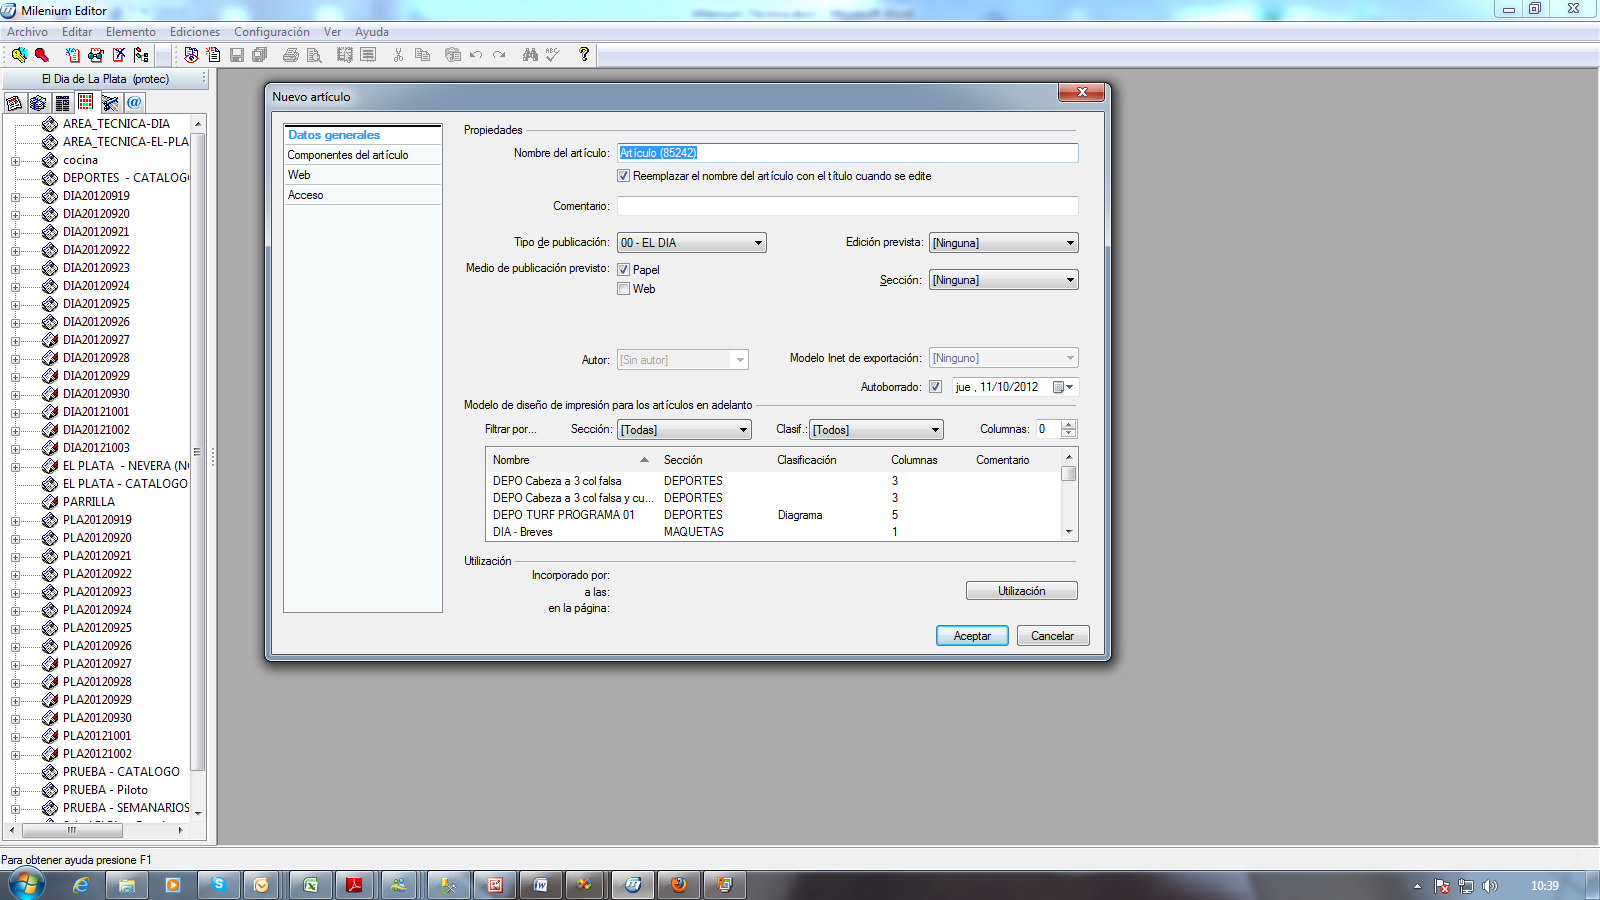This screenshot has height=900, width=1600.
Task: Click the binoculars find icon in toolbar
Action: 530,55
